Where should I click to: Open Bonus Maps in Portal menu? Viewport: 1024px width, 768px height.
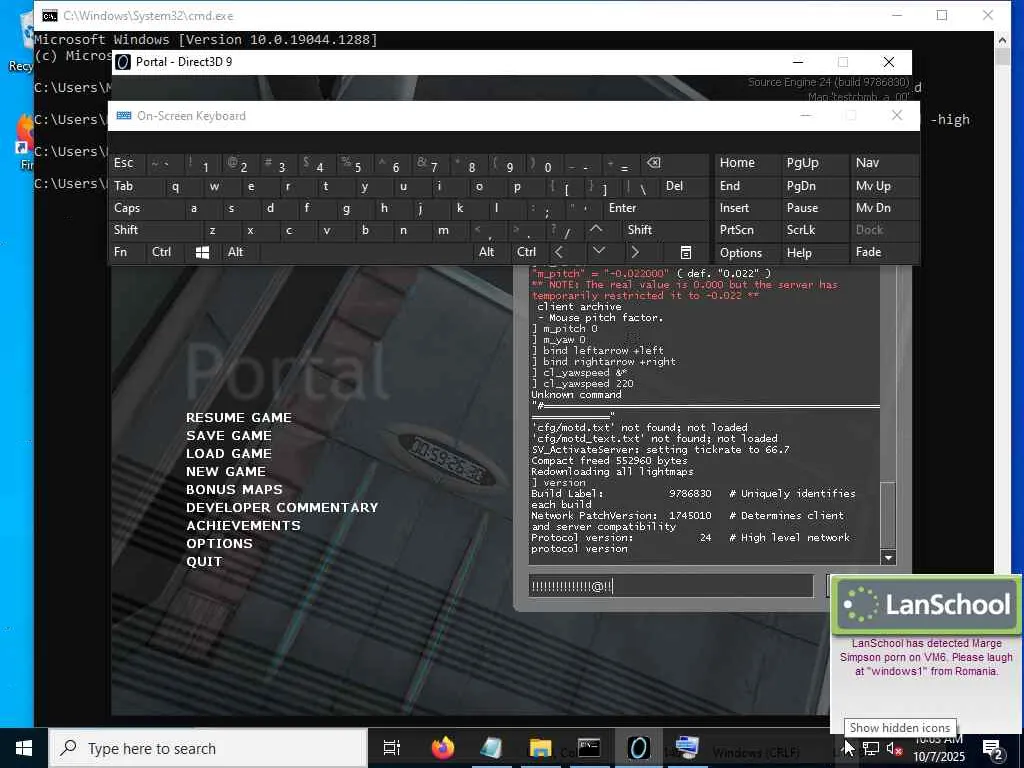(234, 489)
